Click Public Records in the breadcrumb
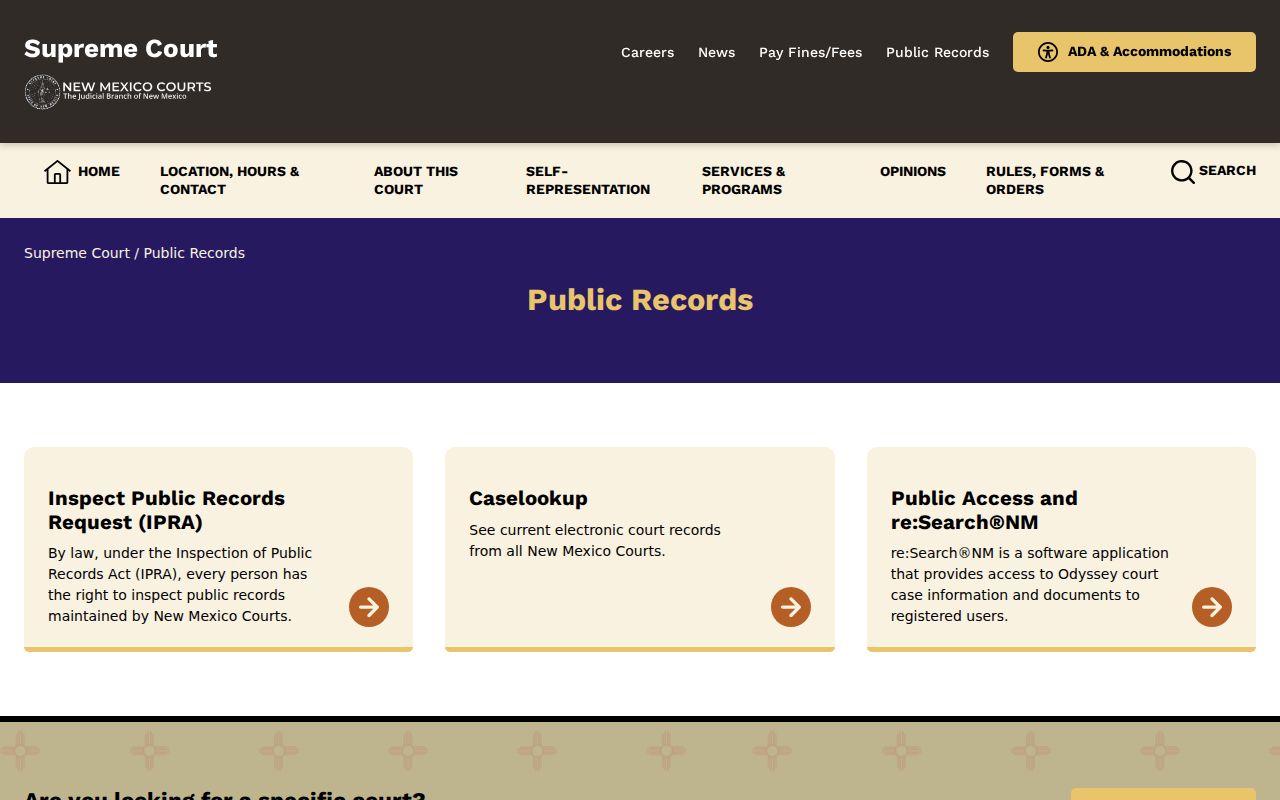Image resolution: width=1280 pixels, height=800 pixels. tap(194, 253)
